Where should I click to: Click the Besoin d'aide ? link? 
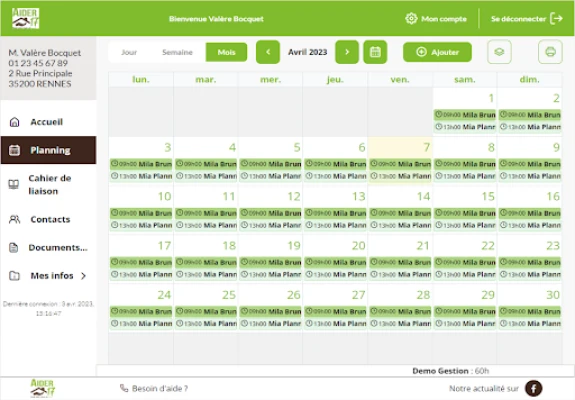(x=154, y=388)
